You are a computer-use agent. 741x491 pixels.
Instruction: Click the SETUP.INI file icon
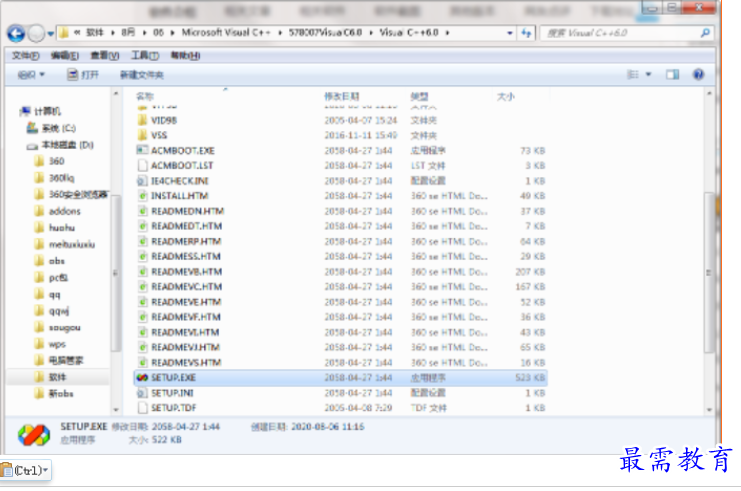142,393
